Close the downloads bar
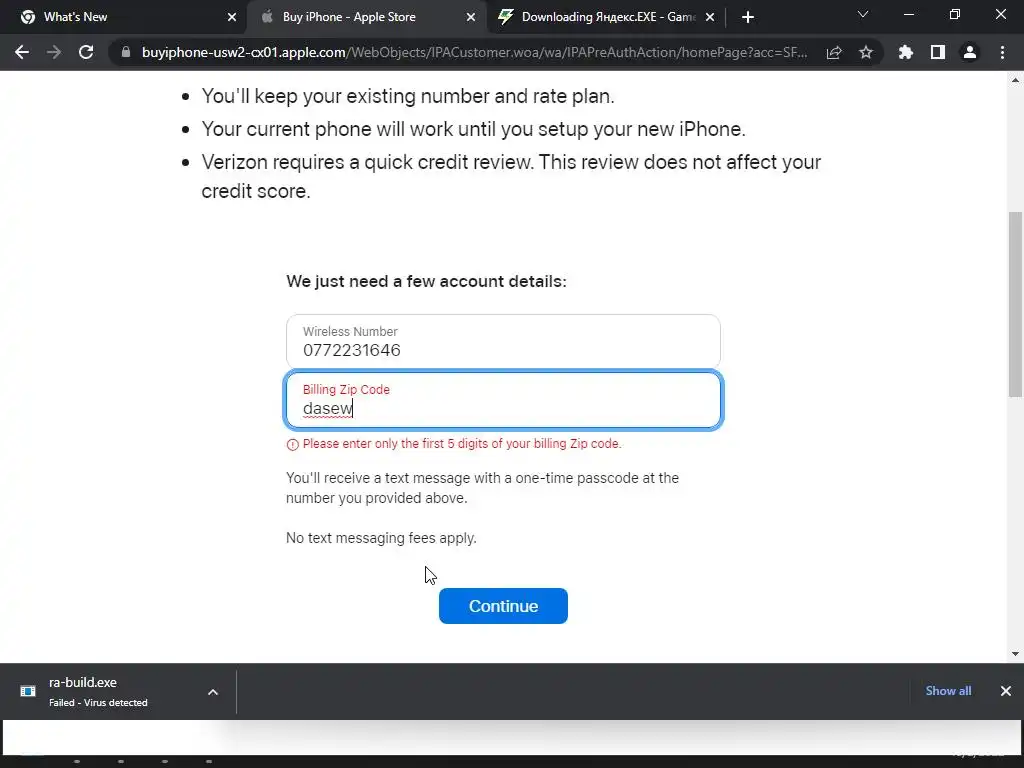Image resolution: width=1024 pixels, height=768 pixels. [x=1006, y=691]
